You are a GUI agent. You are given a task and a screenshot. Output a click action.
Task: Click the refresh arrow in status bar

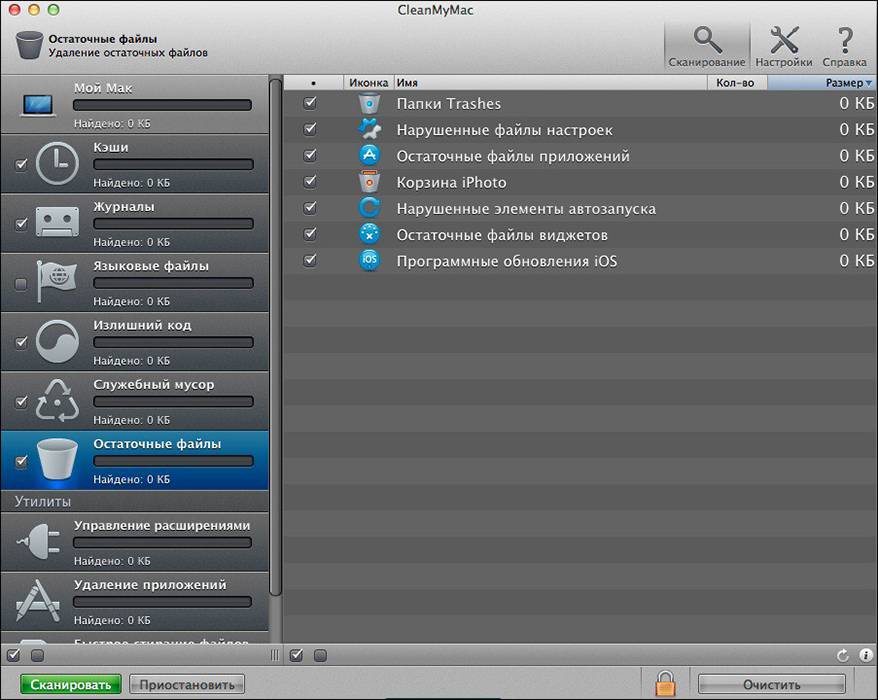(843, 656)
